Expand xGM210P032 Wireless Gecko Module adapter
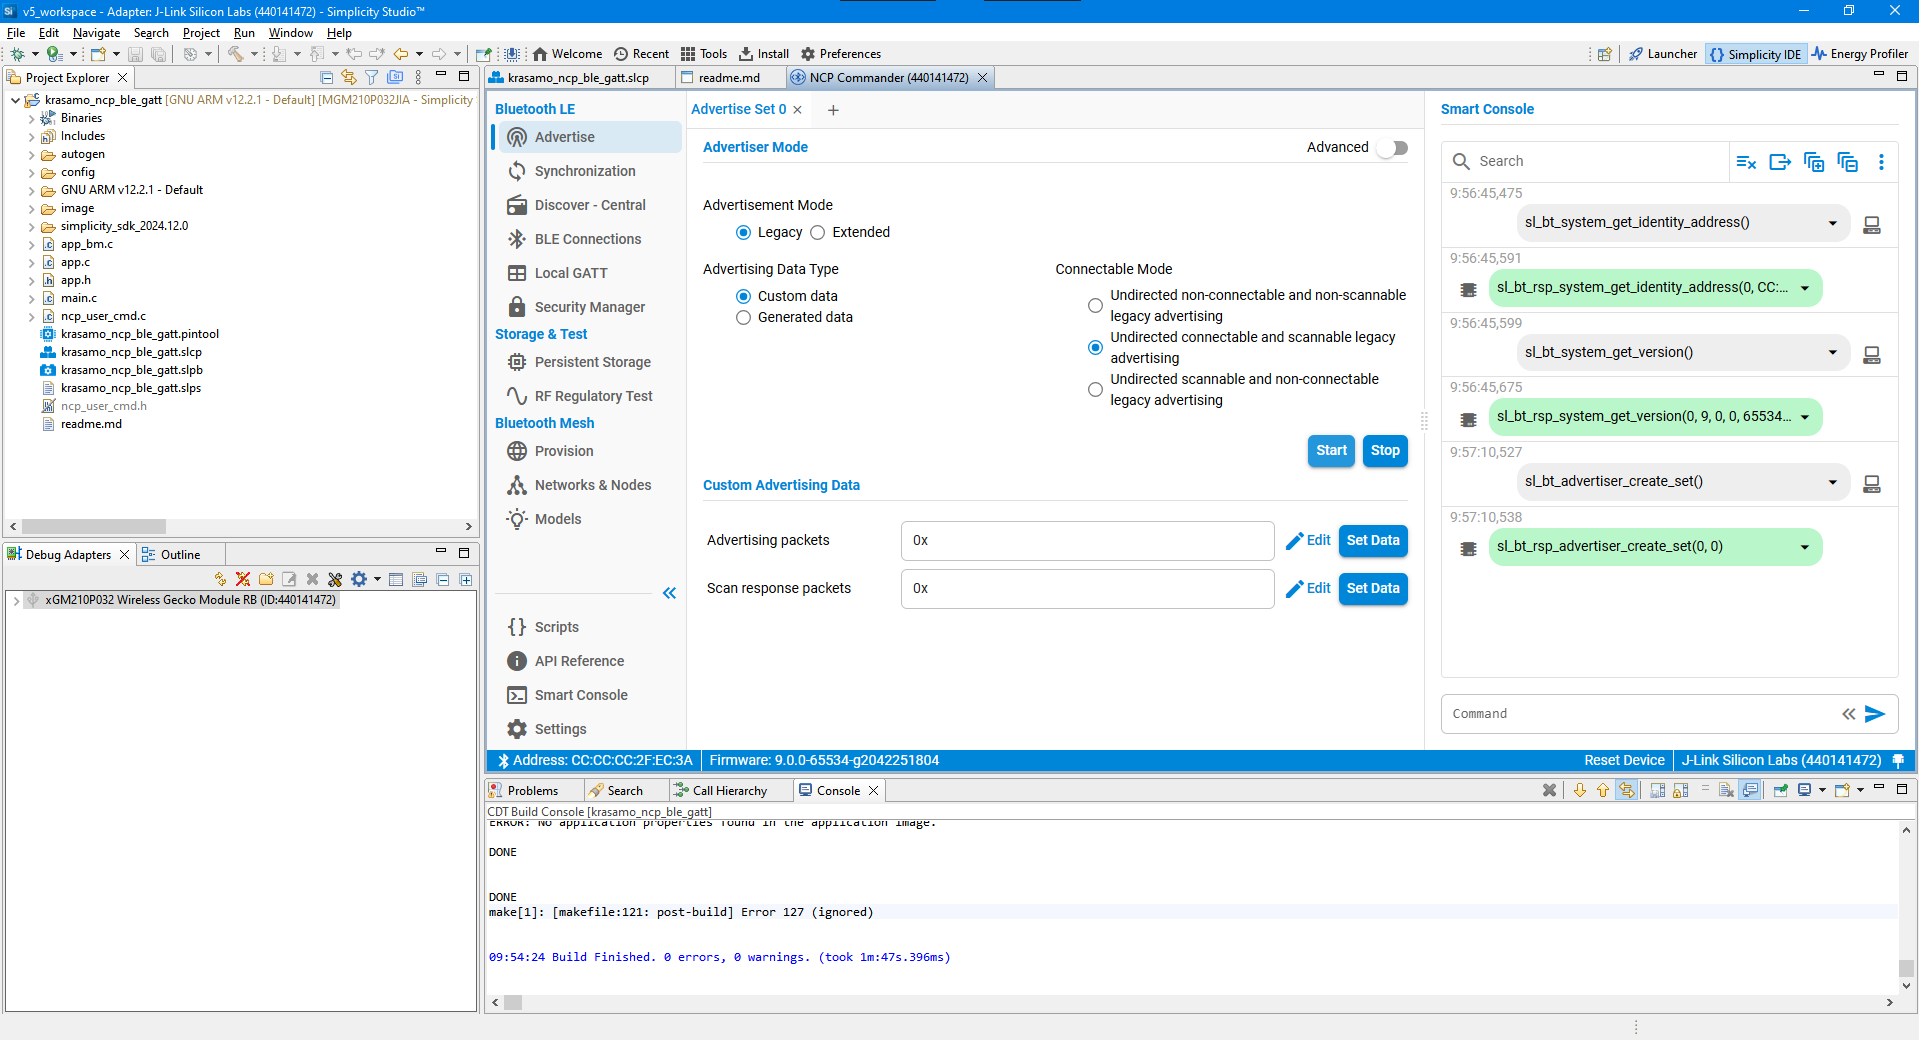1919x1040 pixels. point(16,600)
